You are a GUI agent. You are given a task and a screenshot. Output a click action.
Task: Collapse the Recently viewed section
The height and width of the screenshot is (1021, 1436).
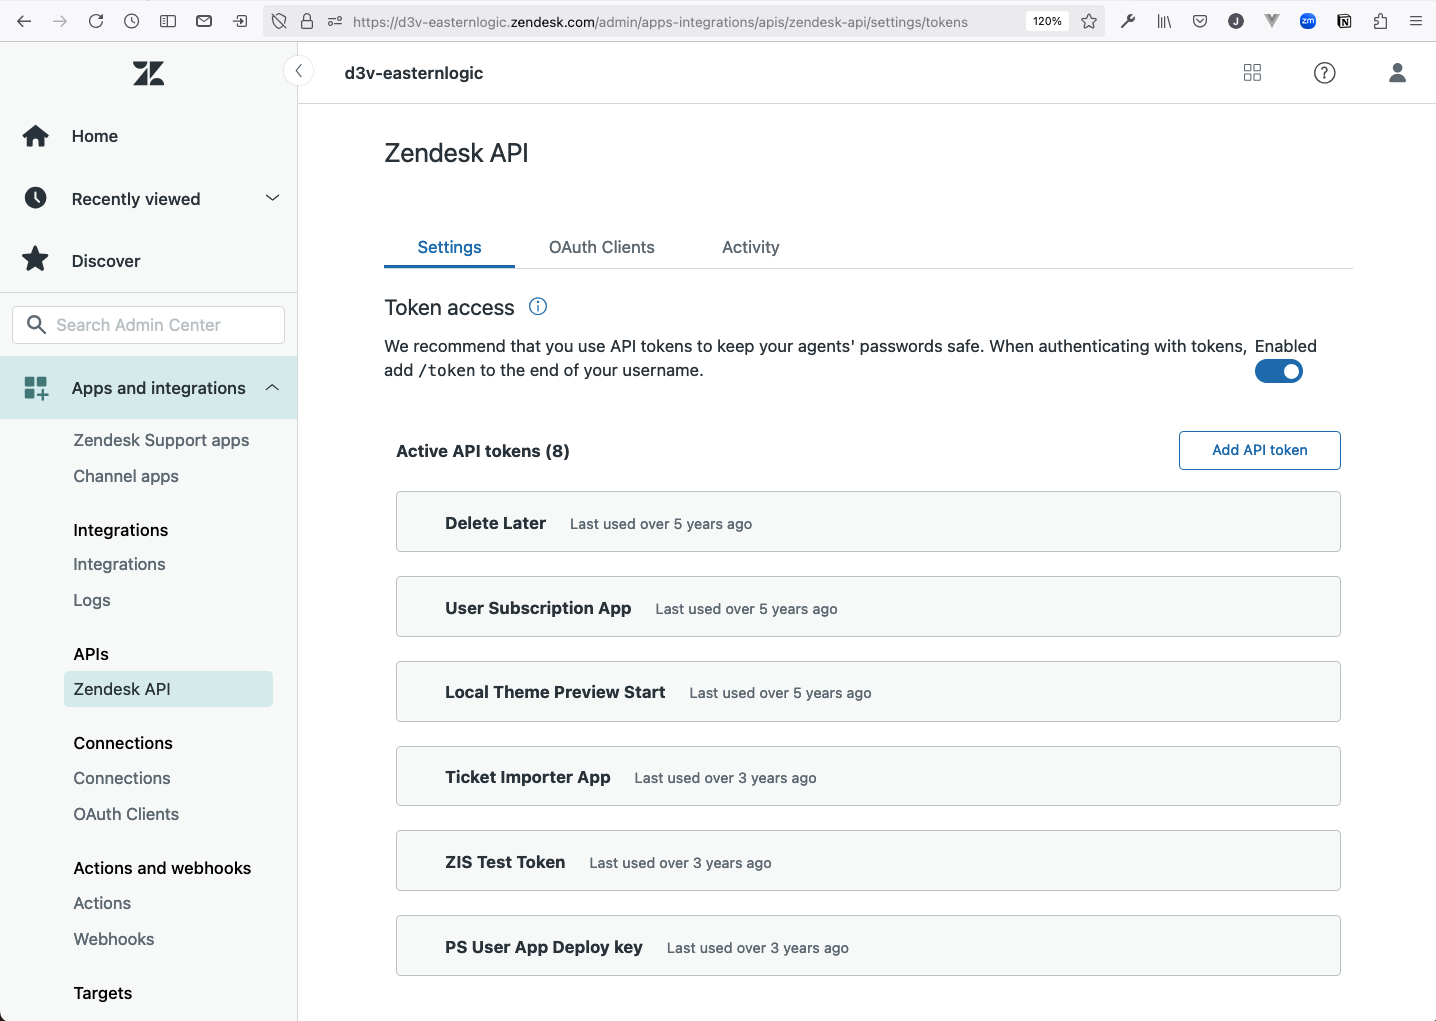click(272, 198)
